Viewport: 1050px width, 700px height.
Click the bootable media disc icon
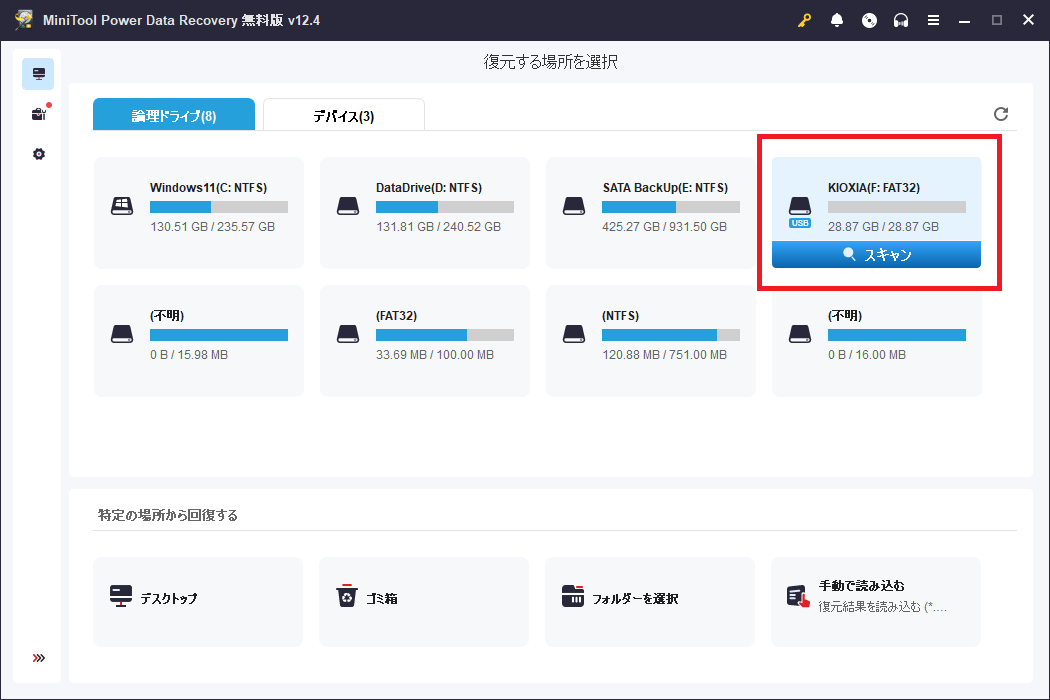pos(869,20)
